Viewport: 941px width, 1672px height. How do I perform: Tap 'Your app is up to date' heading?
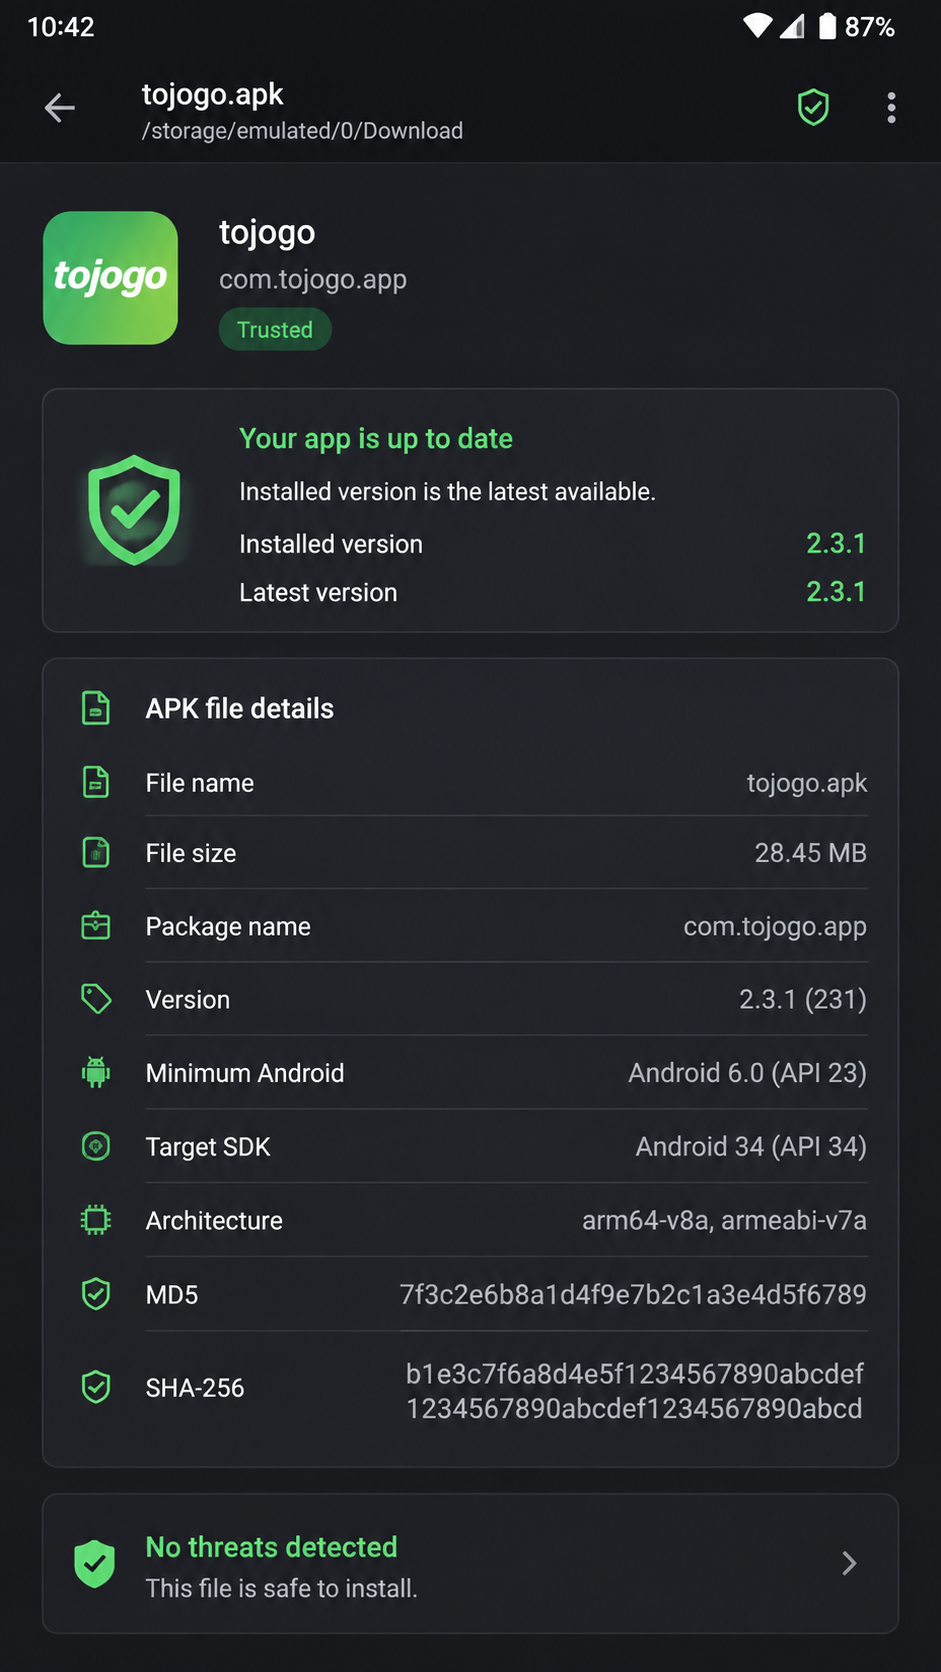[x=376, y=438]
